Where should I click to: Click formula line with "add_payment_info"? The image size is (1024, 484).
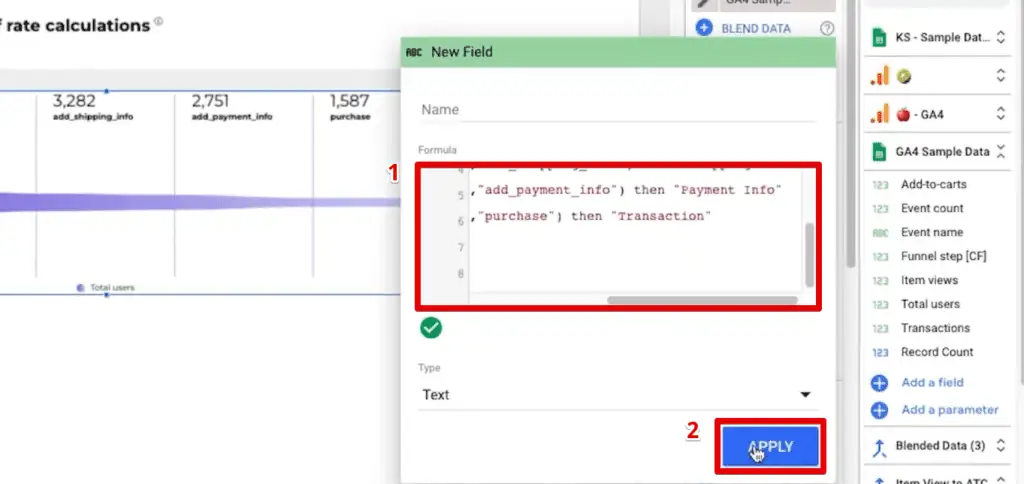tap(626, 190)
